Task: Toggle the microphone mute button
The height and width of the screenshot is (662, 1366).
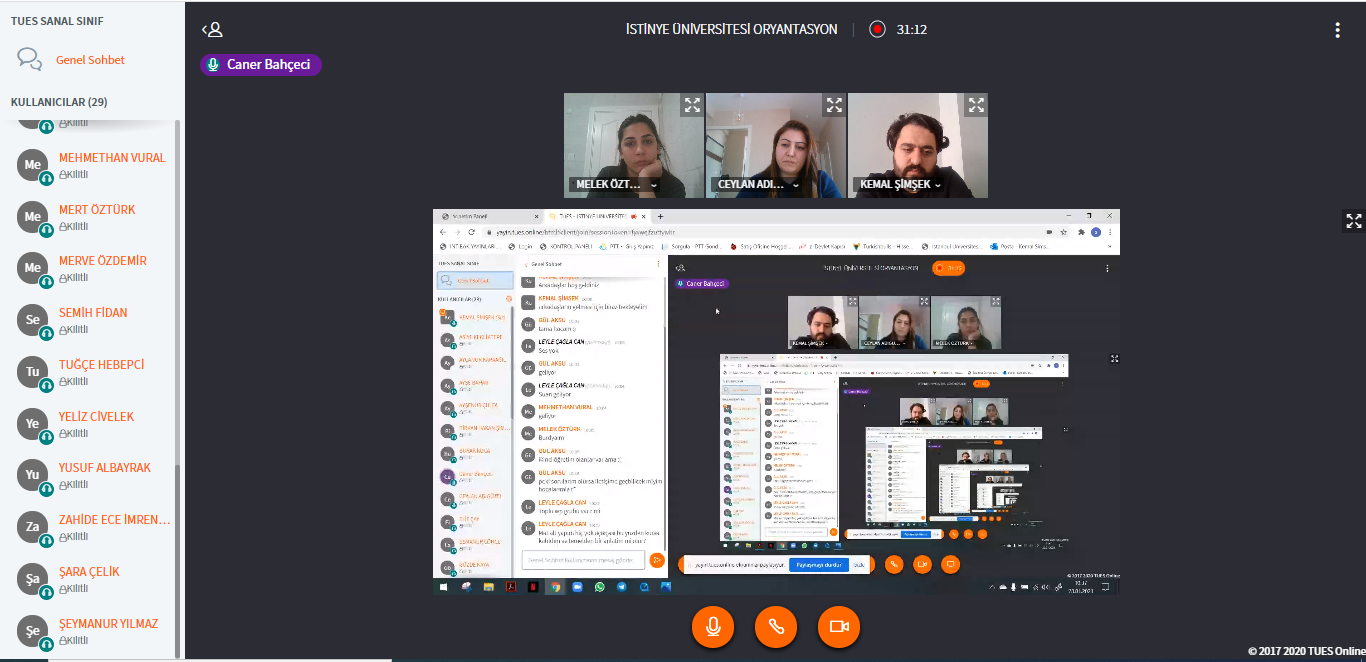Action: click(x=713, y=626)
